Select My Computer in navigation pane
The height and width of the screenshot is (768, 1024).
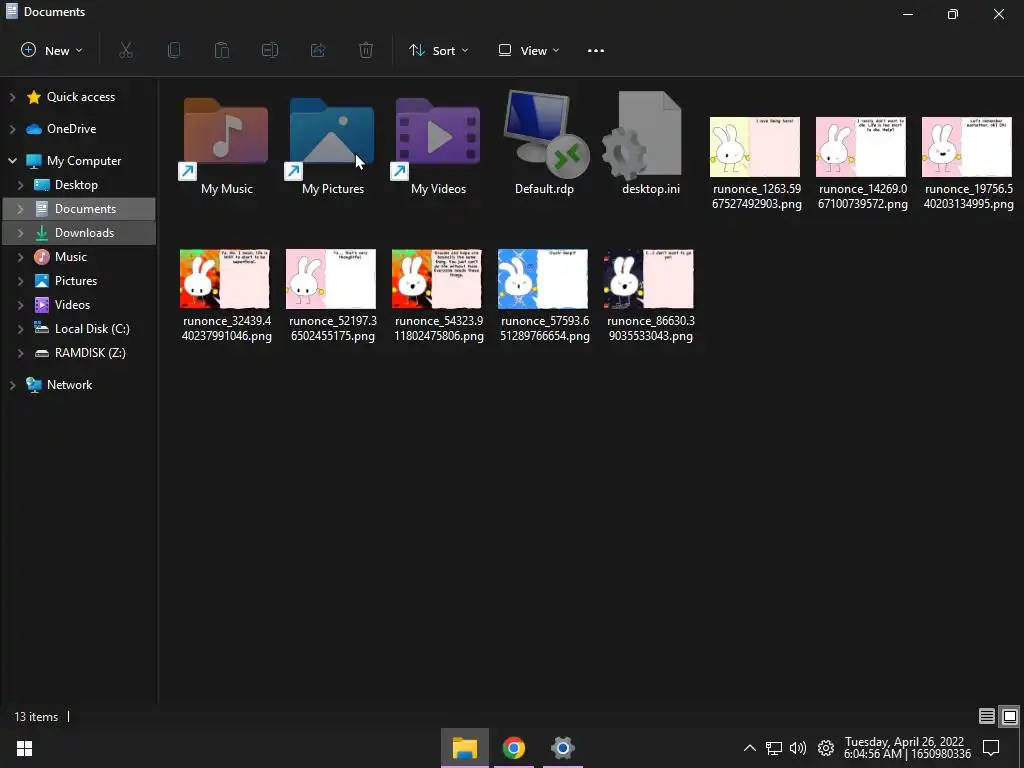pos(84,161)
